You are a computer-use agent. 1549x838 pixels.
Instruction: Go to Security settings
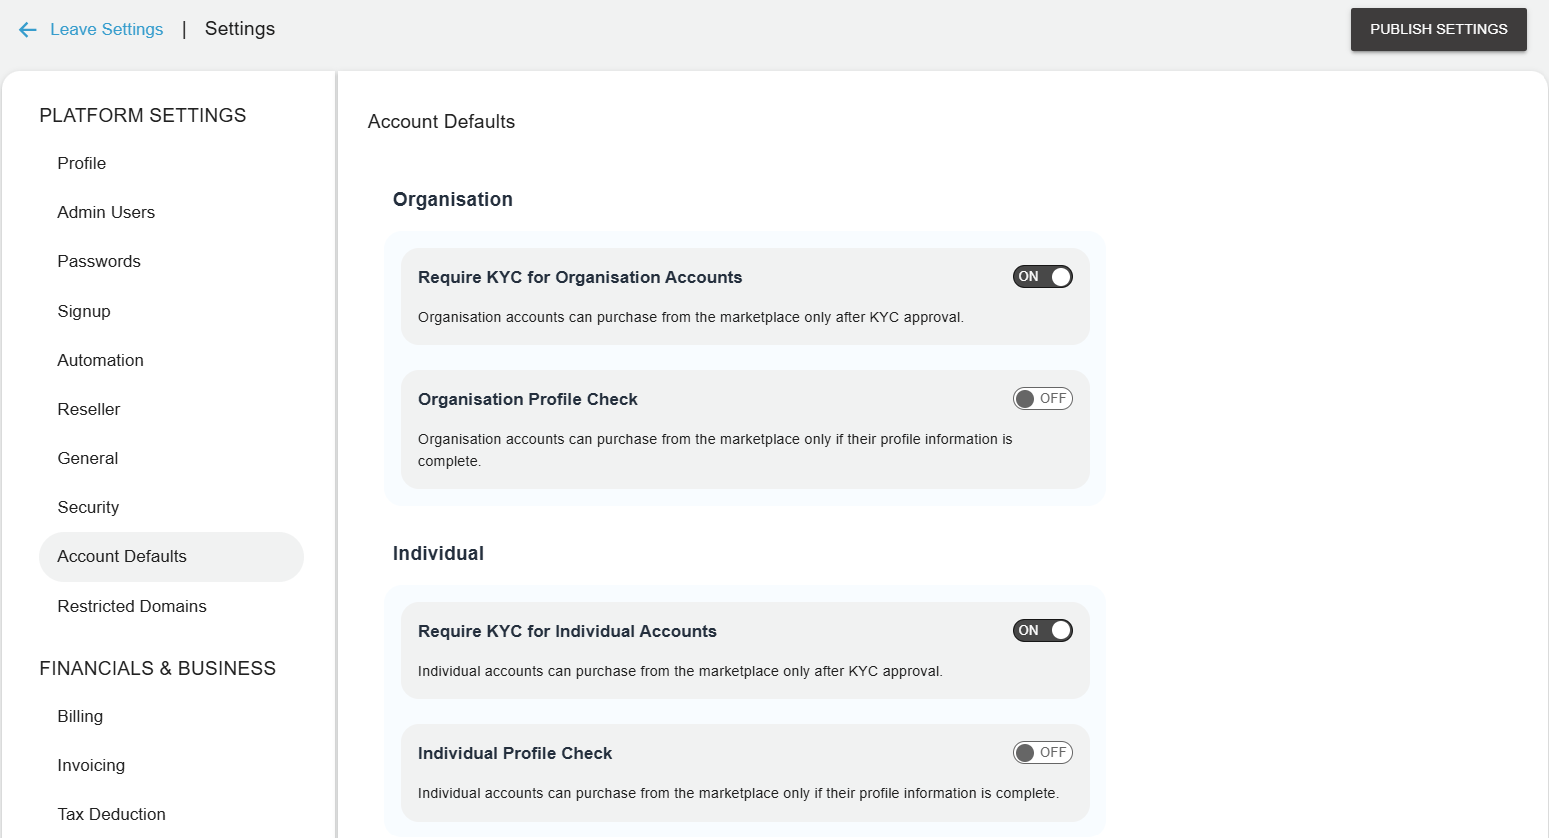coord(88,507)
